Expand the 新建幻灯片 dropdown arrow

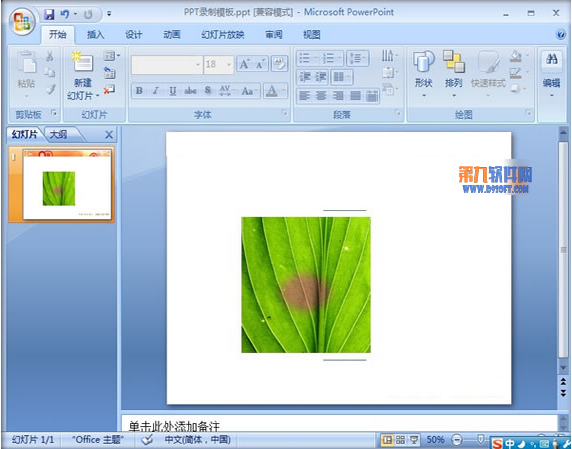click(x=97, y=96)
